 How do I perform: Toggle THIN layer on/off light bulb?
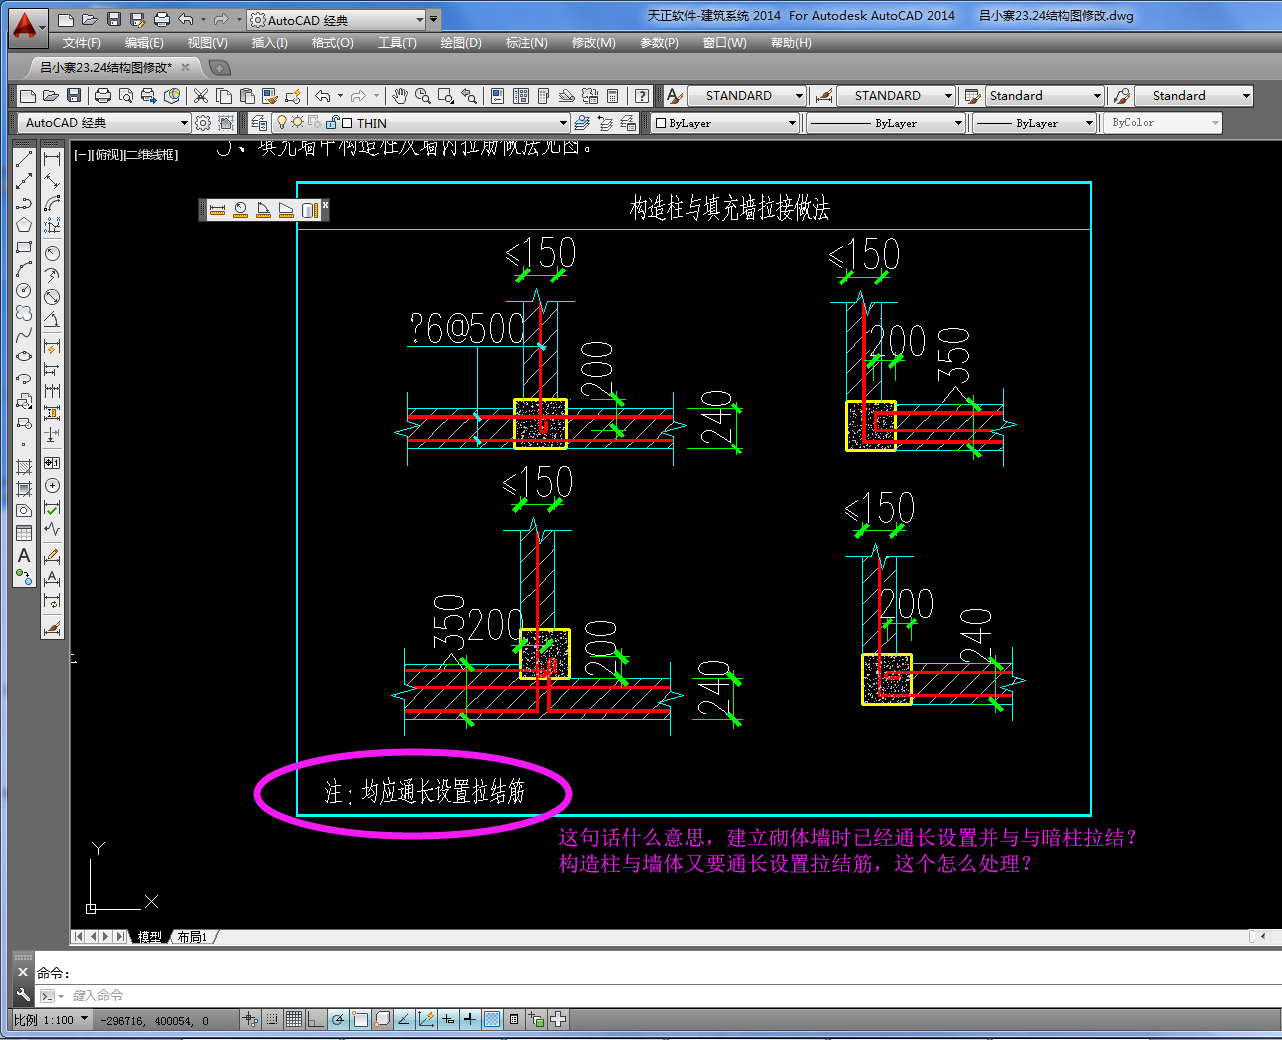click(x=282, y=122)
